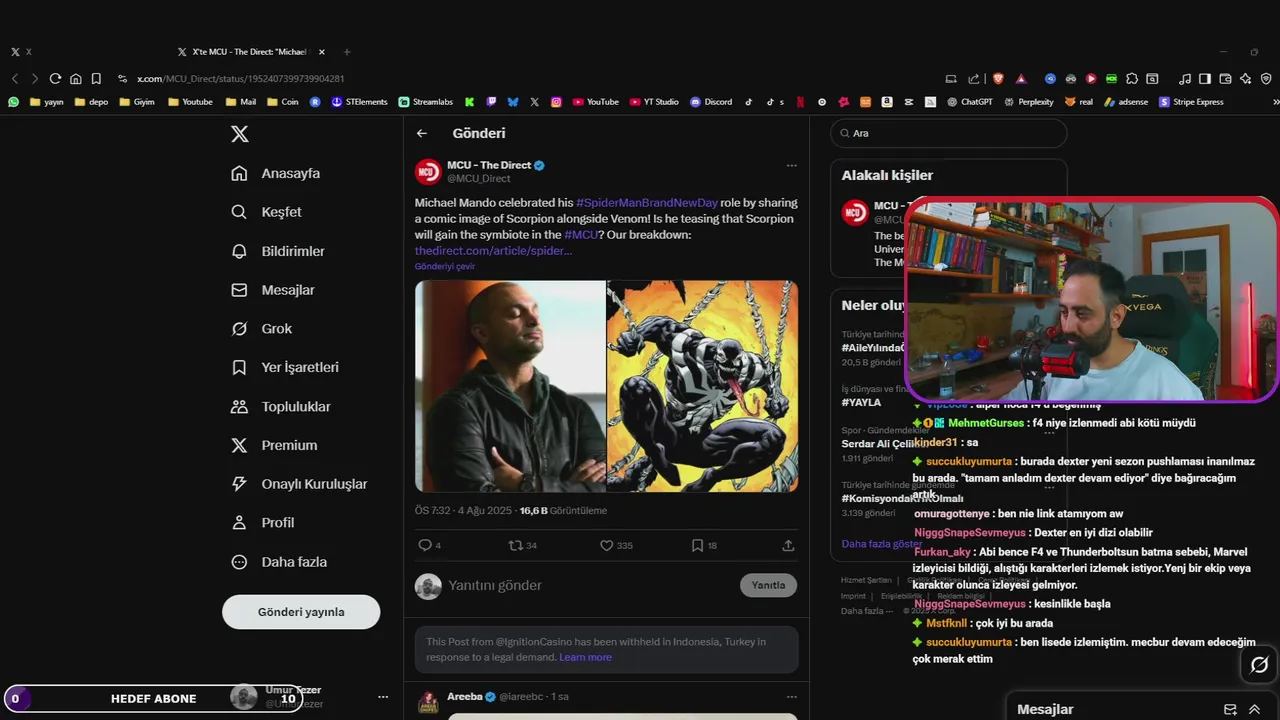Click the #SpiderManBrandNewDay hashtag
Image resolution: width=1280 pixels, height=720 pixels.
[647, 202]
